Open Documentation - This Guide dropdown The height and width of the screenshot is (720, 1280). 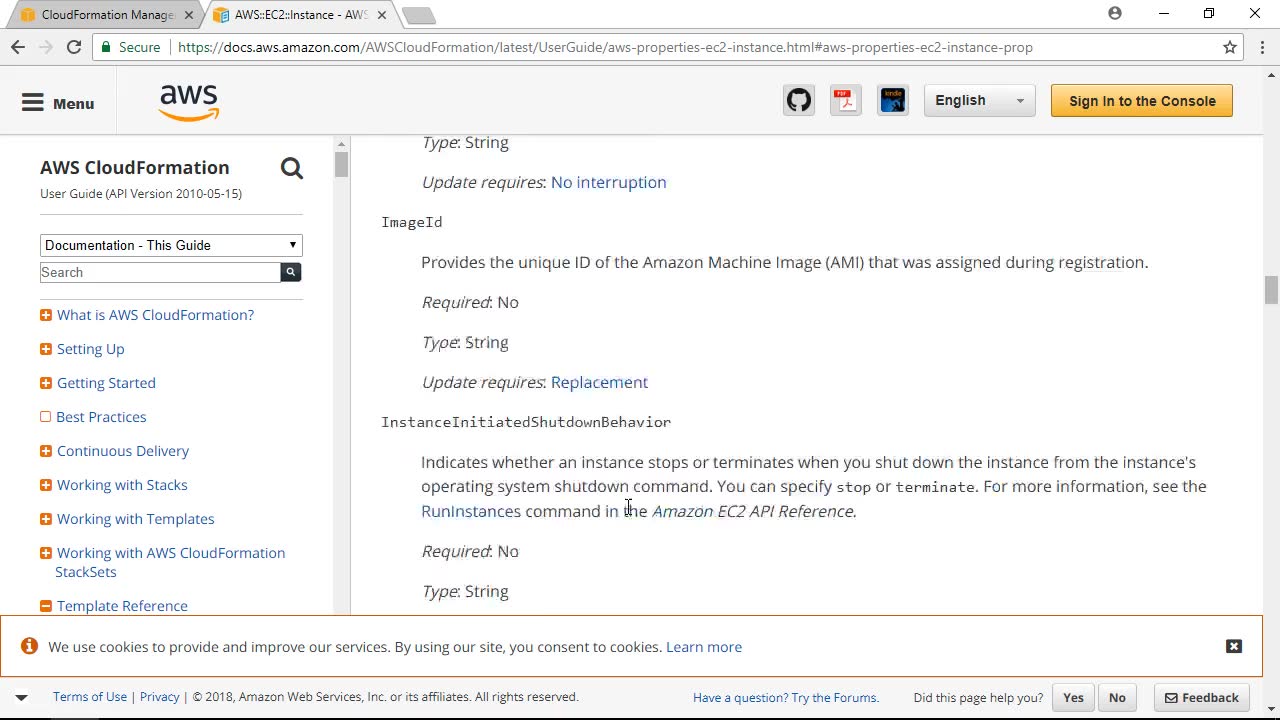[x=171, y=245]
